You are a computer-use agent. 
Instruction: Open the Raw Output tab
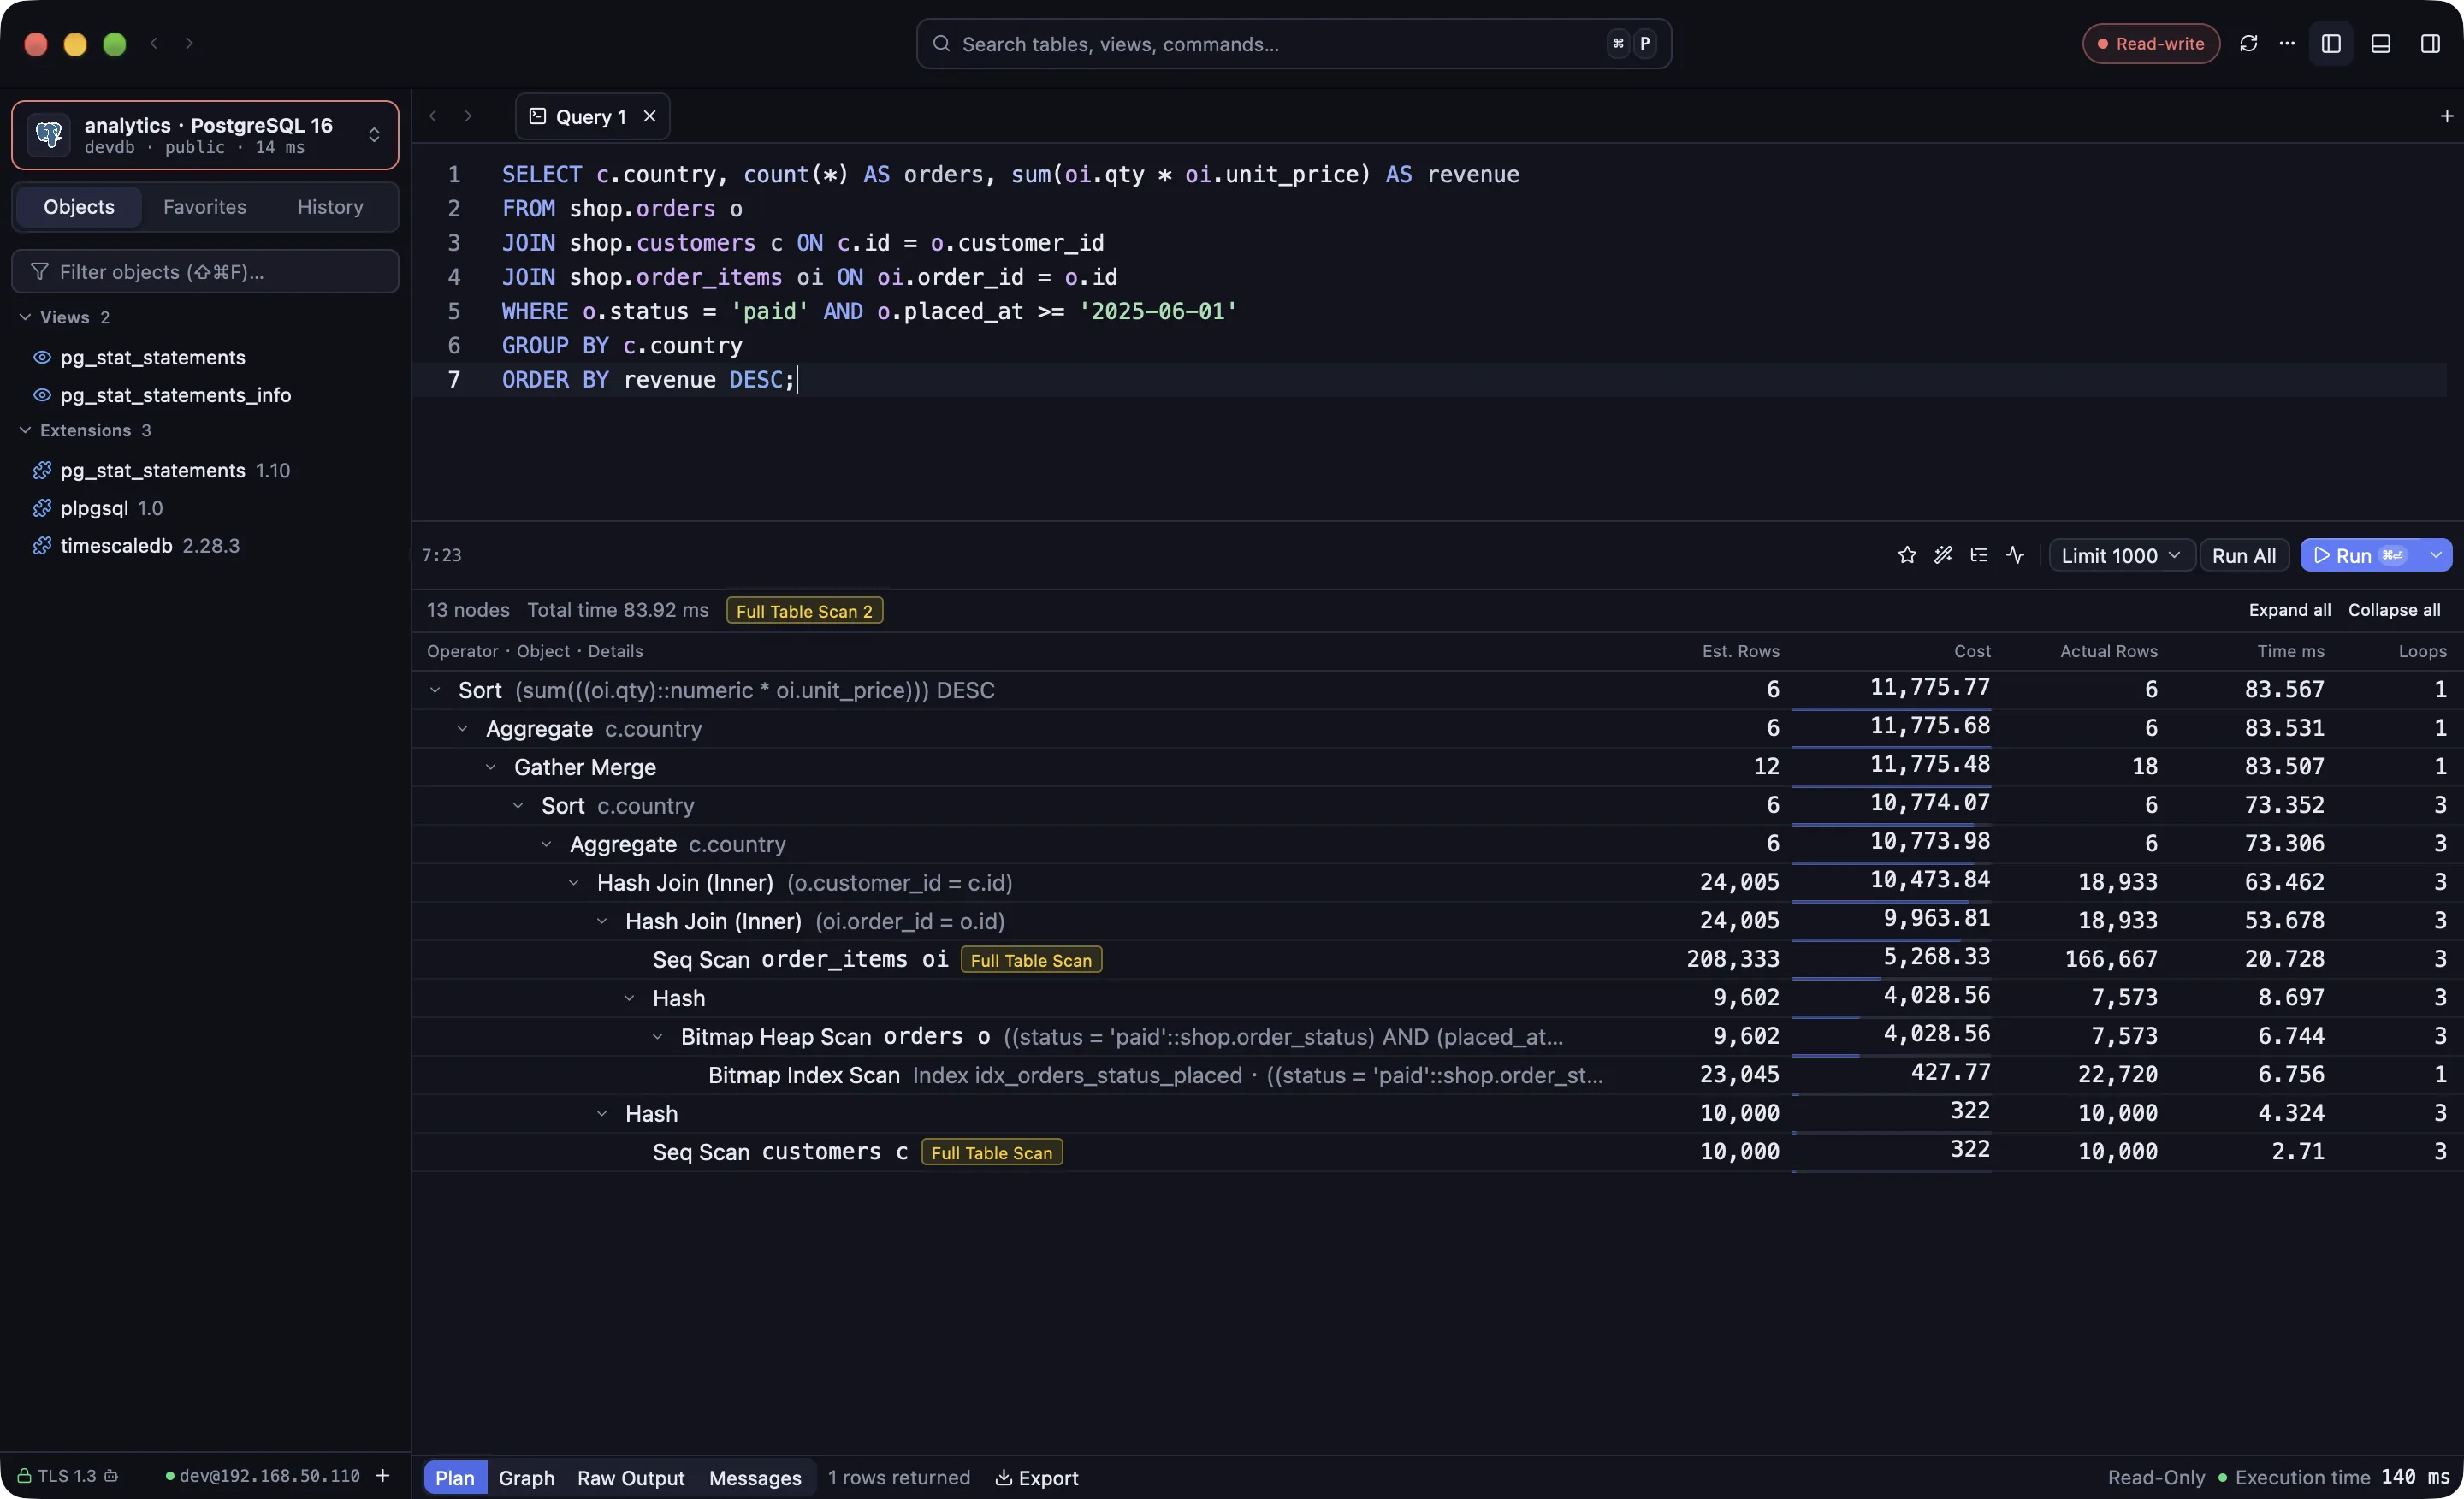coord(631,1477)
